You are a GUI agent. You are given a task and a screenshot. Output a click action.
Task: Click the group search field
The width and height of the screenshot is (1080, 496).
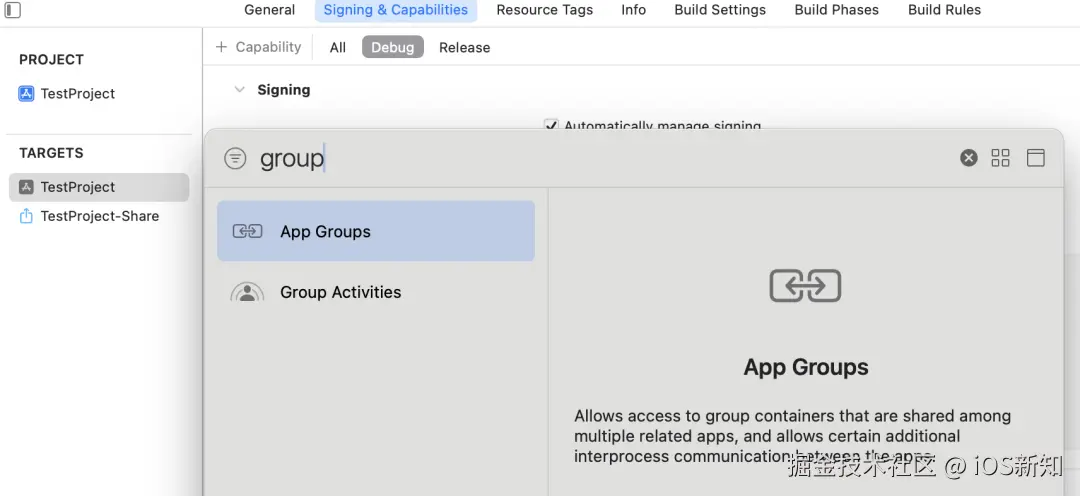pos(600,158)
